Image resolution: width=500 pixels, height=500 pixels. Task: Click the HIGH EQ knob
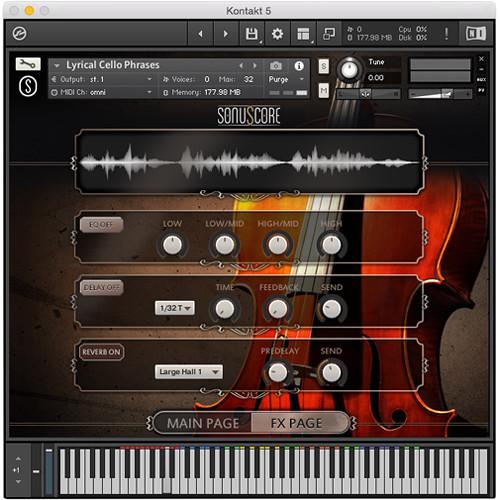coord(331,245)
